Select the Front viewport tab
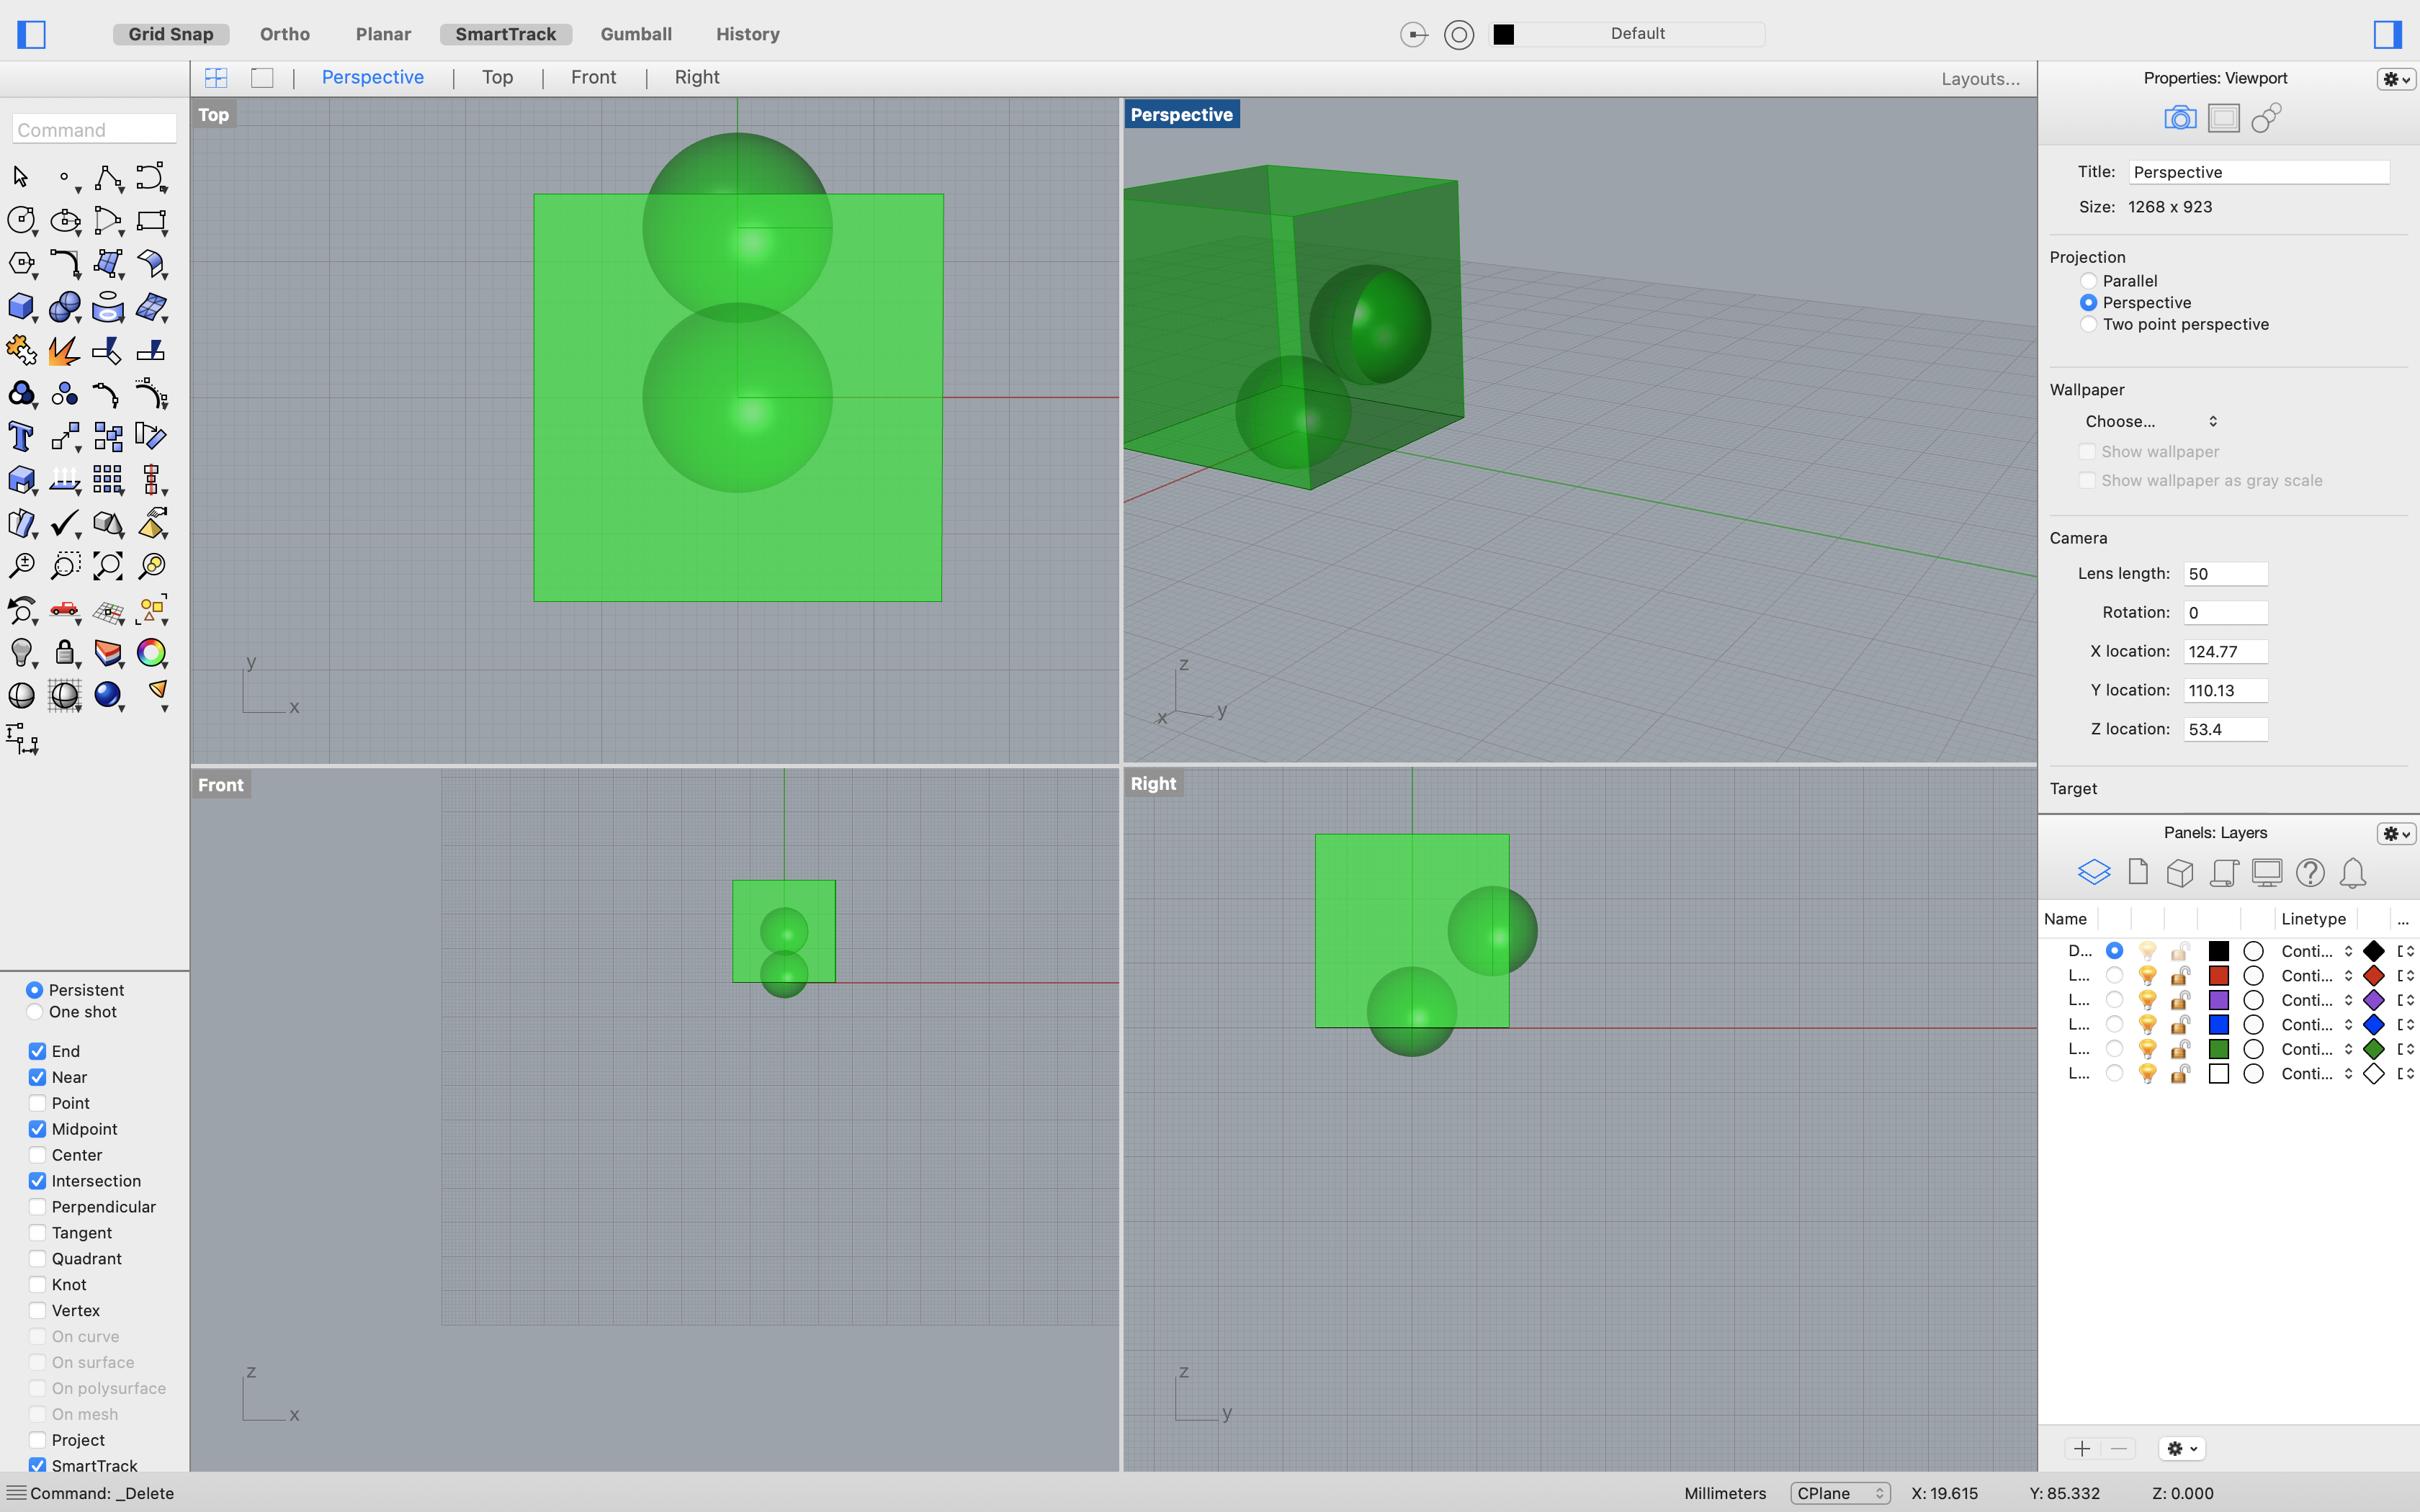Image resolution: width=2420 pixels, height=1512 pixels. [x=594, y=76]
